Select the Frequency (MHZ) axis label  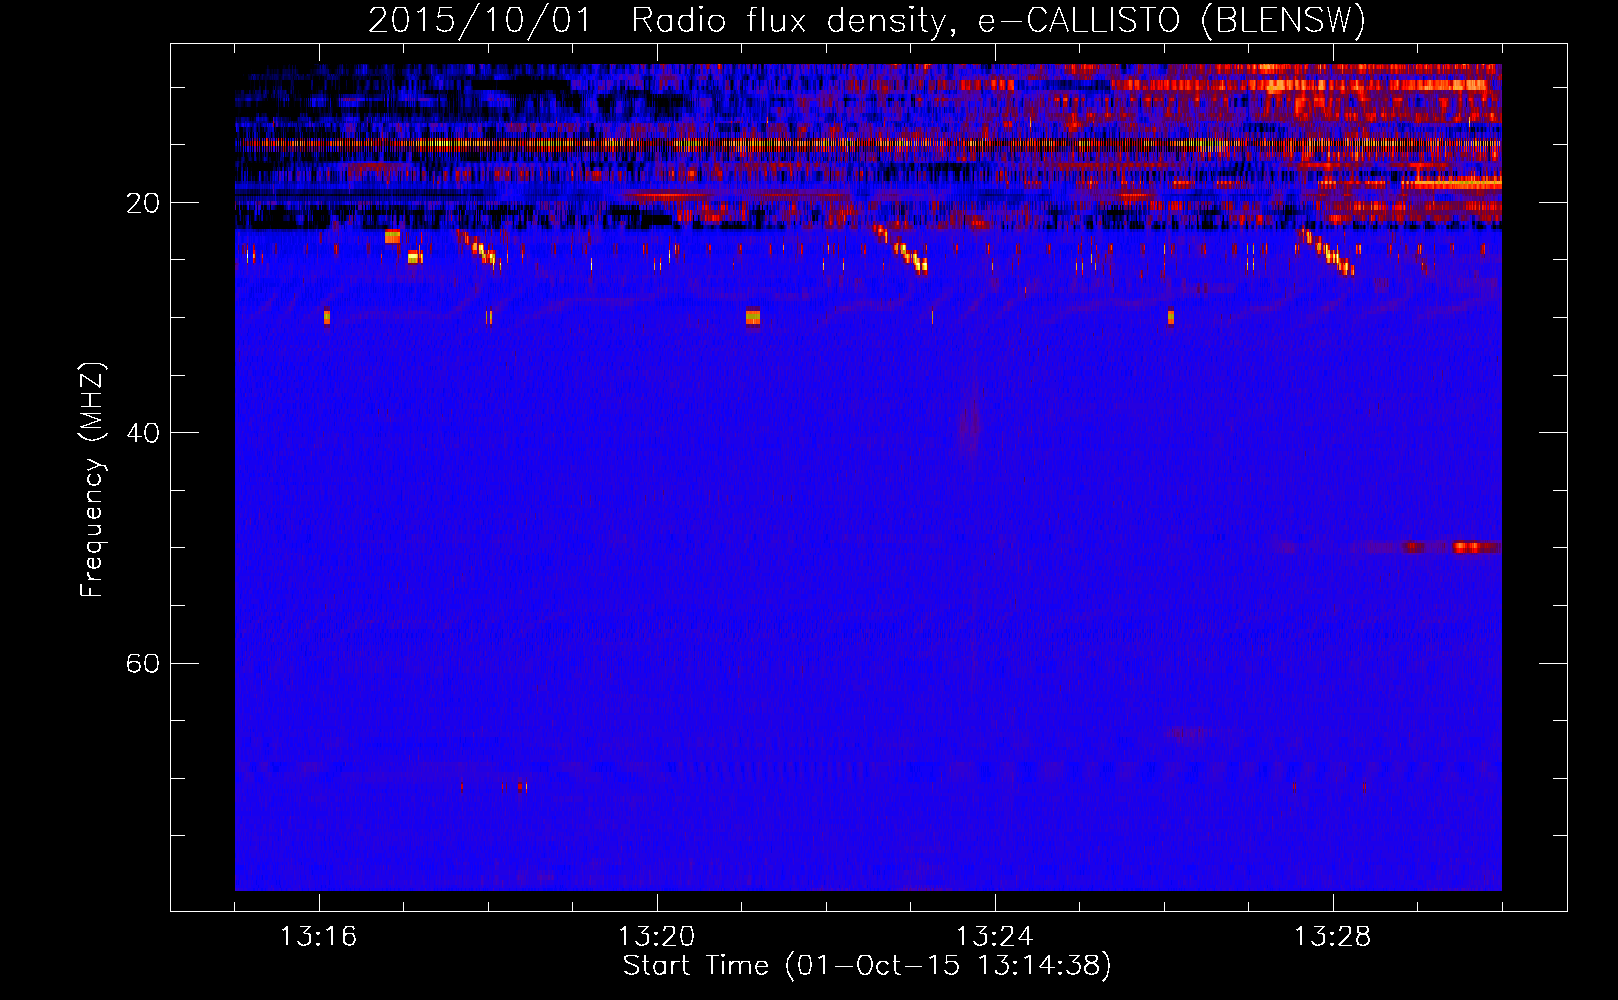(x=92, y=480)
